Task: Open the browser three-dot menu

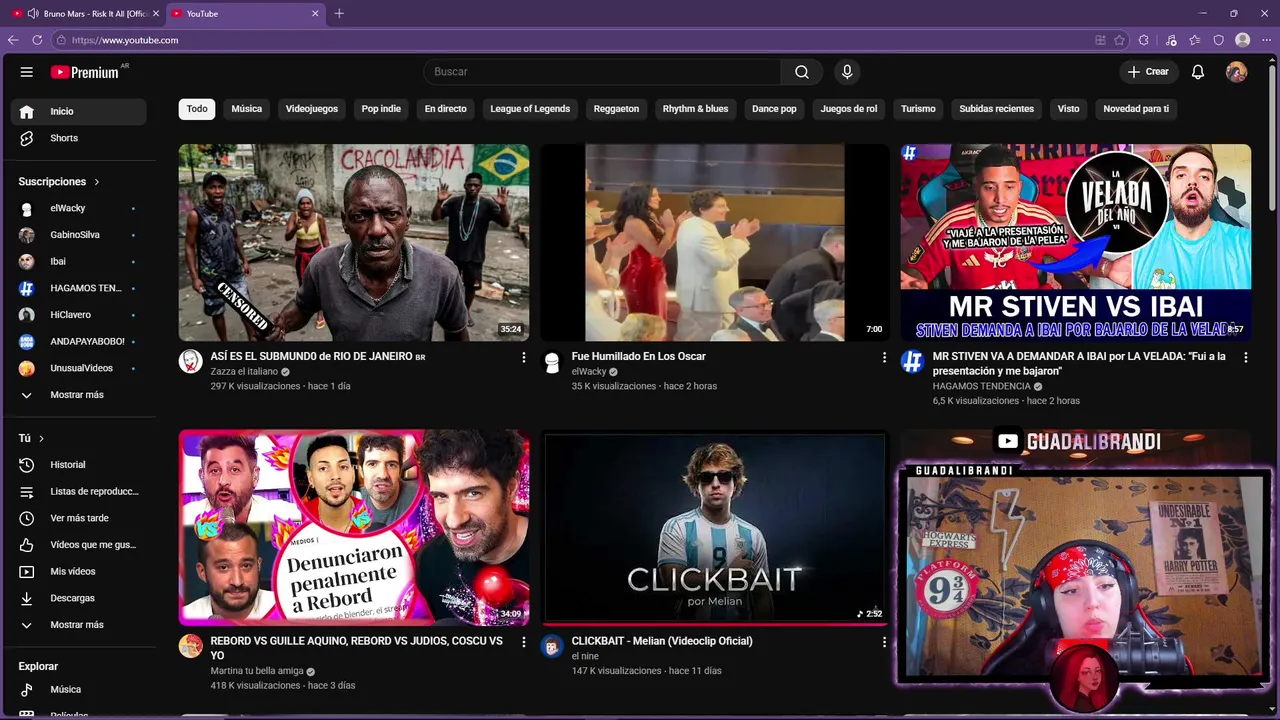Action: tap(1266, 40)
